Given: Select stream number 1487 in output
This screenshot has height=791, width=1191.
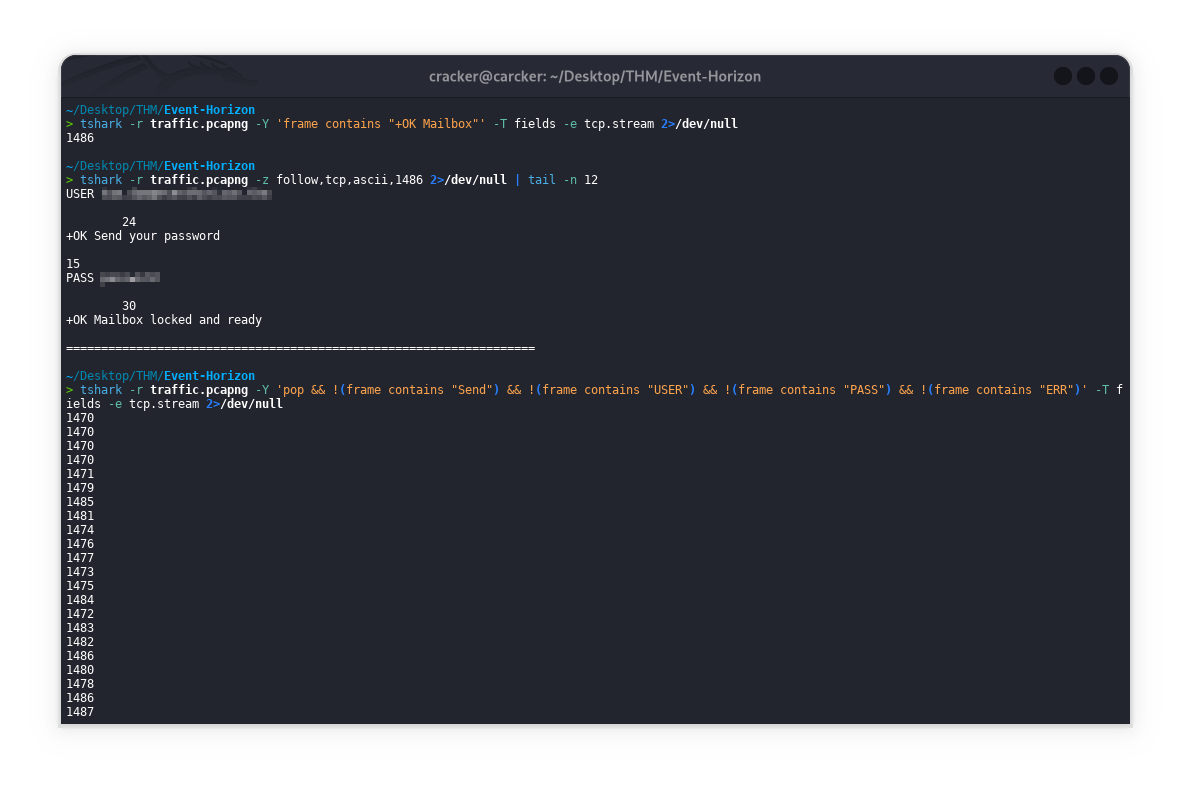Looking at the screenshot, I should point(80,712).
